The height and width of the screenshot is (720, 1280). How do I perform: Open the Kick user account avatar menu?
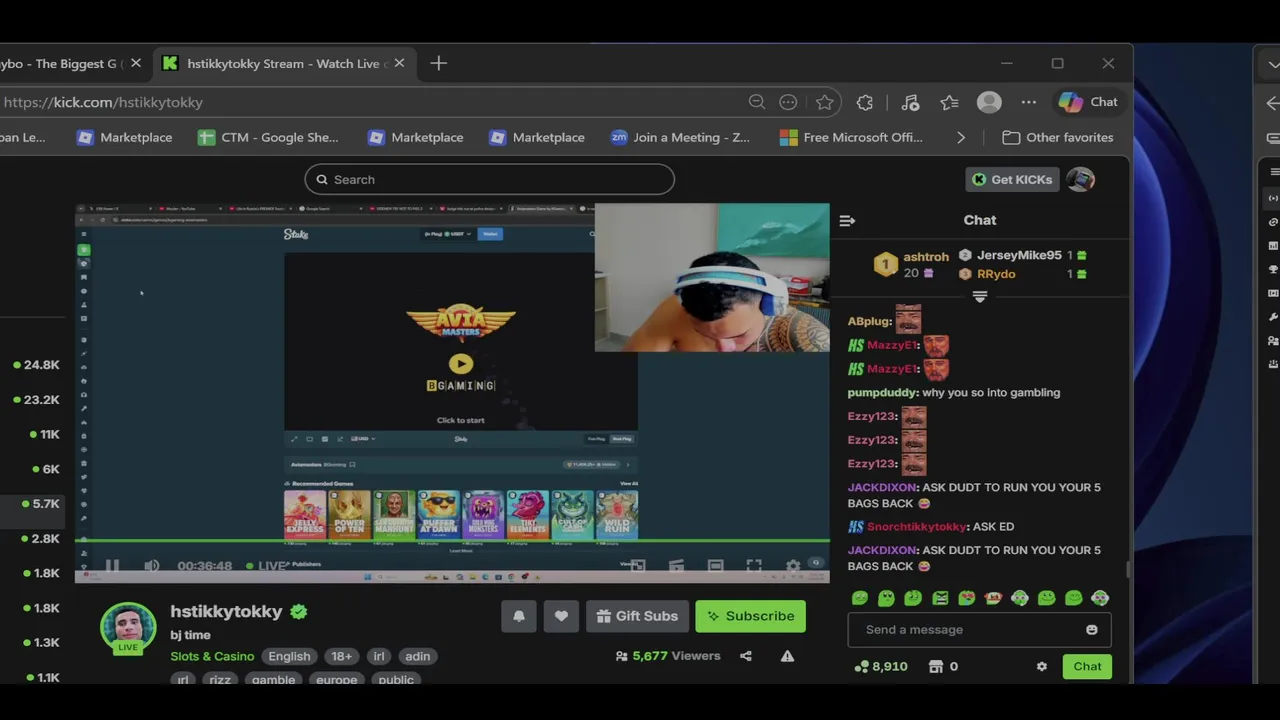(1080, 180)
